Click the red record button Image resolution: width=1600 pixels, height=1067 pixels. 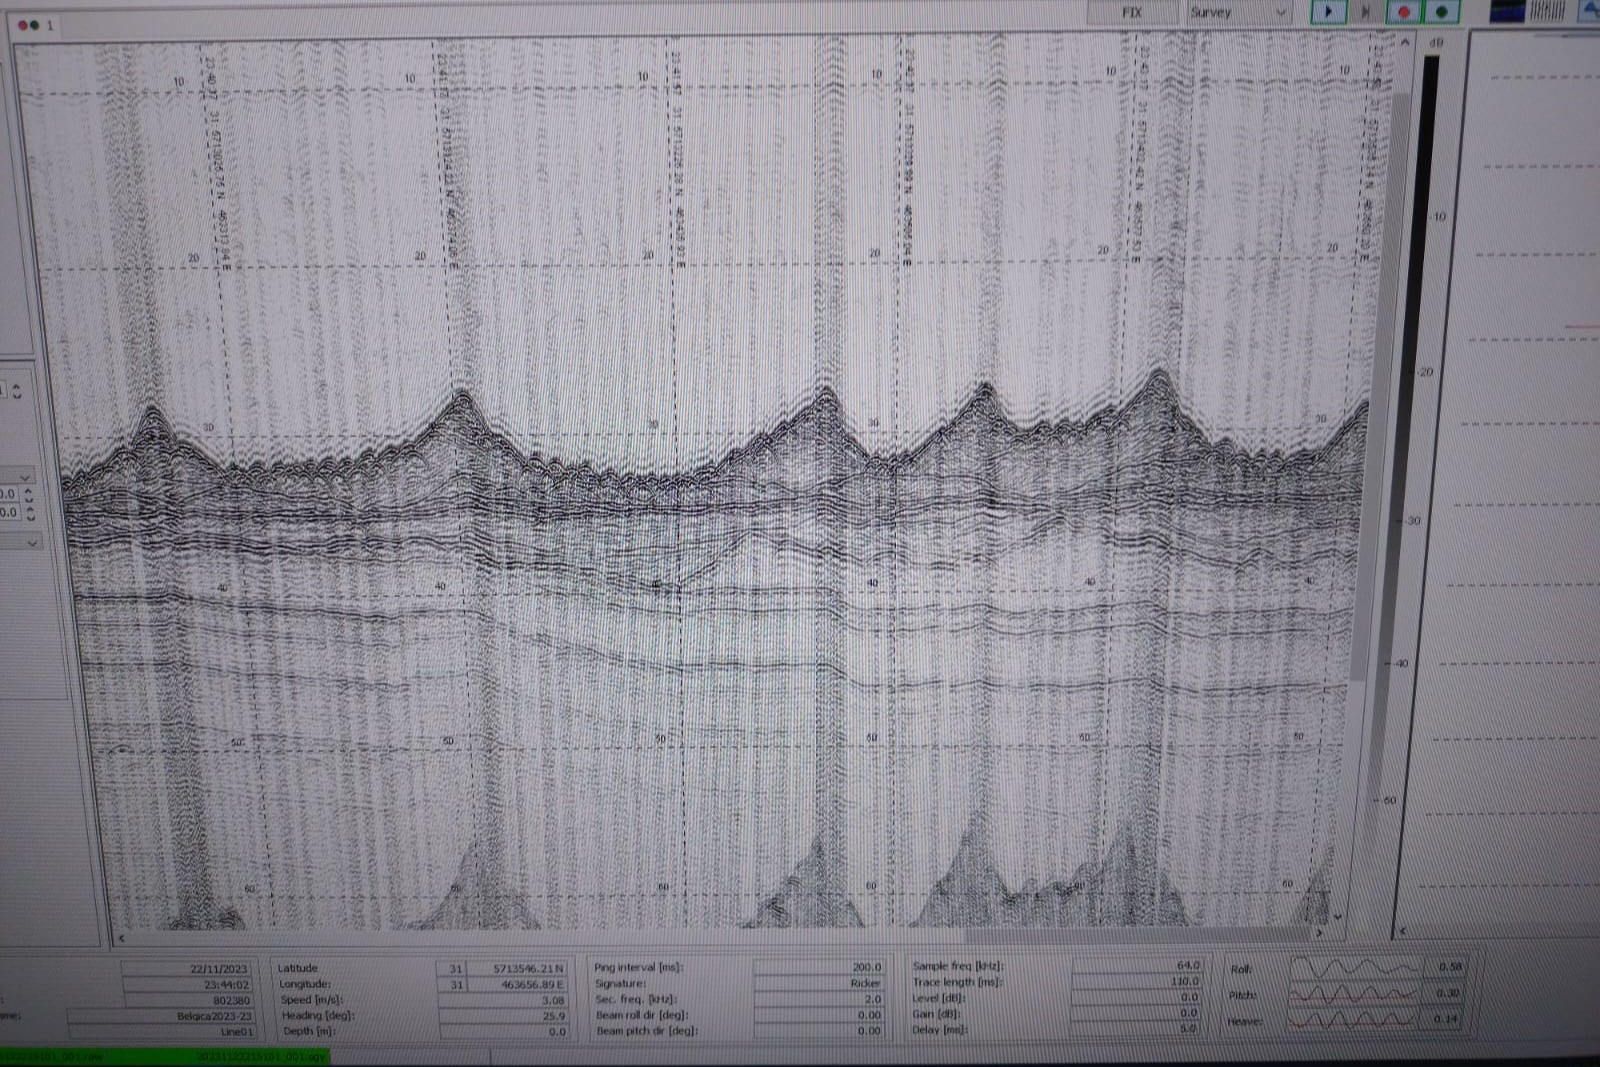click(x=1403, y=12)
